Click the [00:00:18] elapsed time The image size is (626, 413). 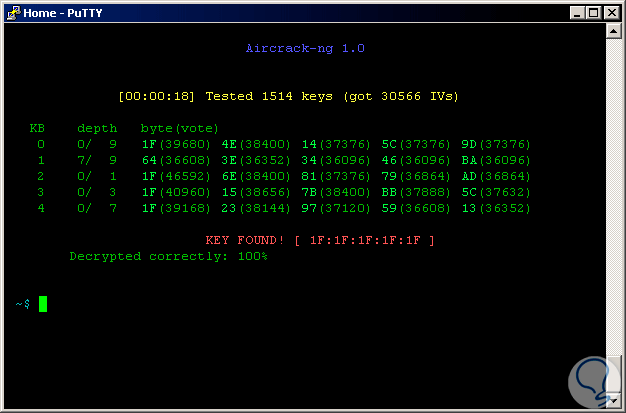(x=156, y=96)
